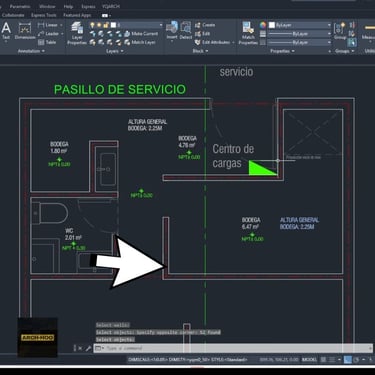Click white swatch in ByLayer color box
Viewport: 375px width, 375px height.
272,25
